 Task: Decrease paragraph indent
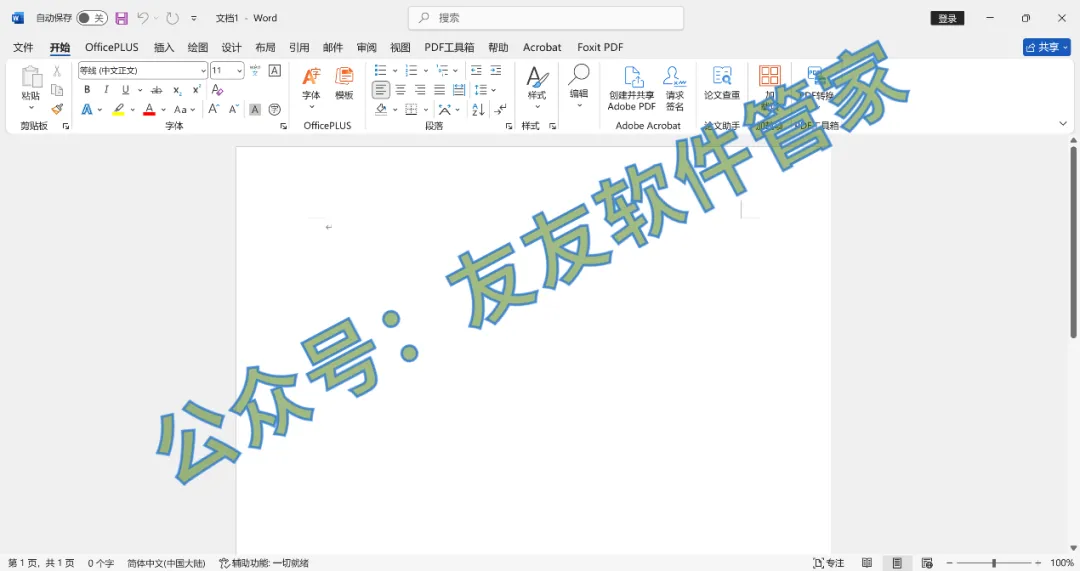pyautogui.click(x=476, y=70)
